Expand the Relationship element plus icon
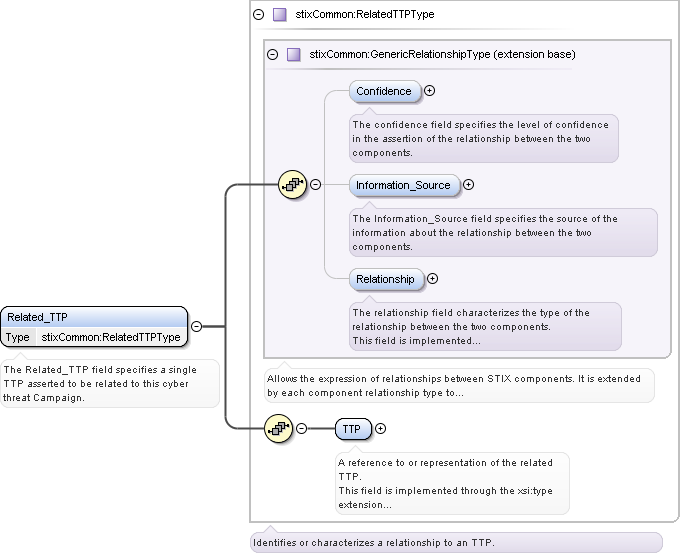The width and height of the screenshot is (681, 556). pyautogui.click(x=432, y=279)
